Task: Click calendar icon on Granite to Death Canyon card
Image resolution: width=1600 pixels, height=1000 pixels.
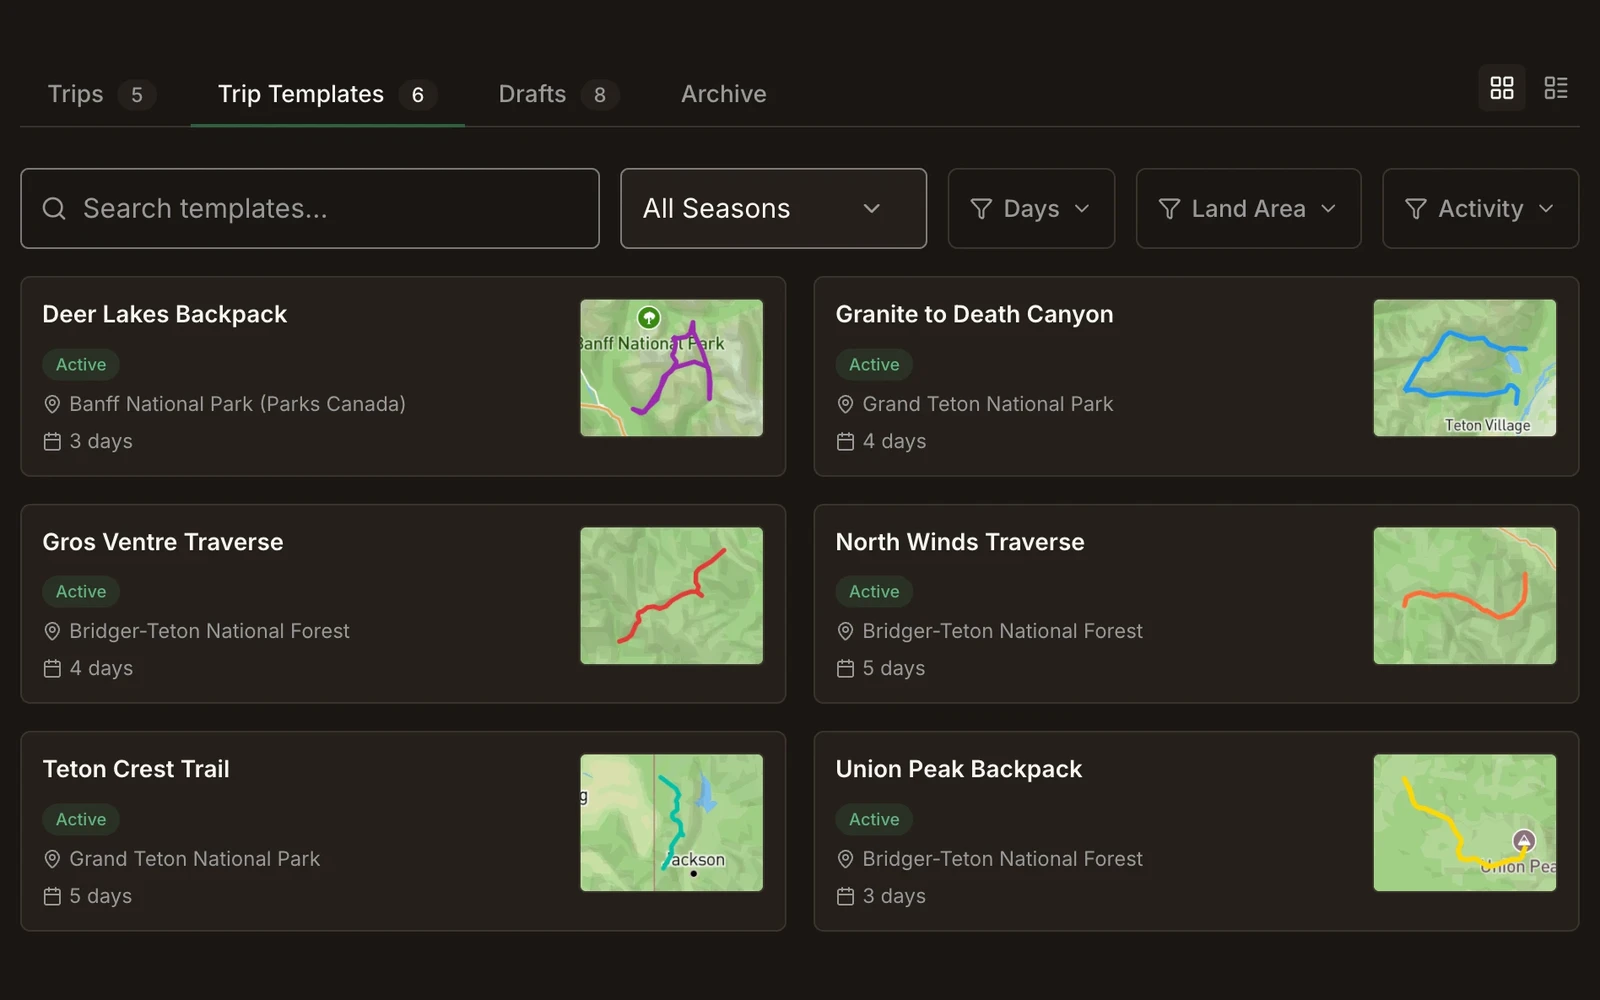Action: 845,441
